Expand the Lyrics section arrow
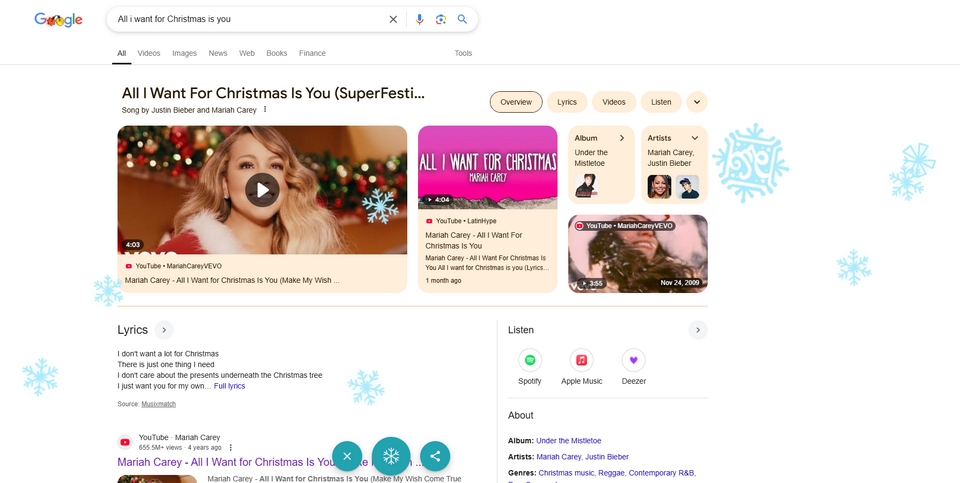Screen dimensions: 960x483 pos(165,330)
